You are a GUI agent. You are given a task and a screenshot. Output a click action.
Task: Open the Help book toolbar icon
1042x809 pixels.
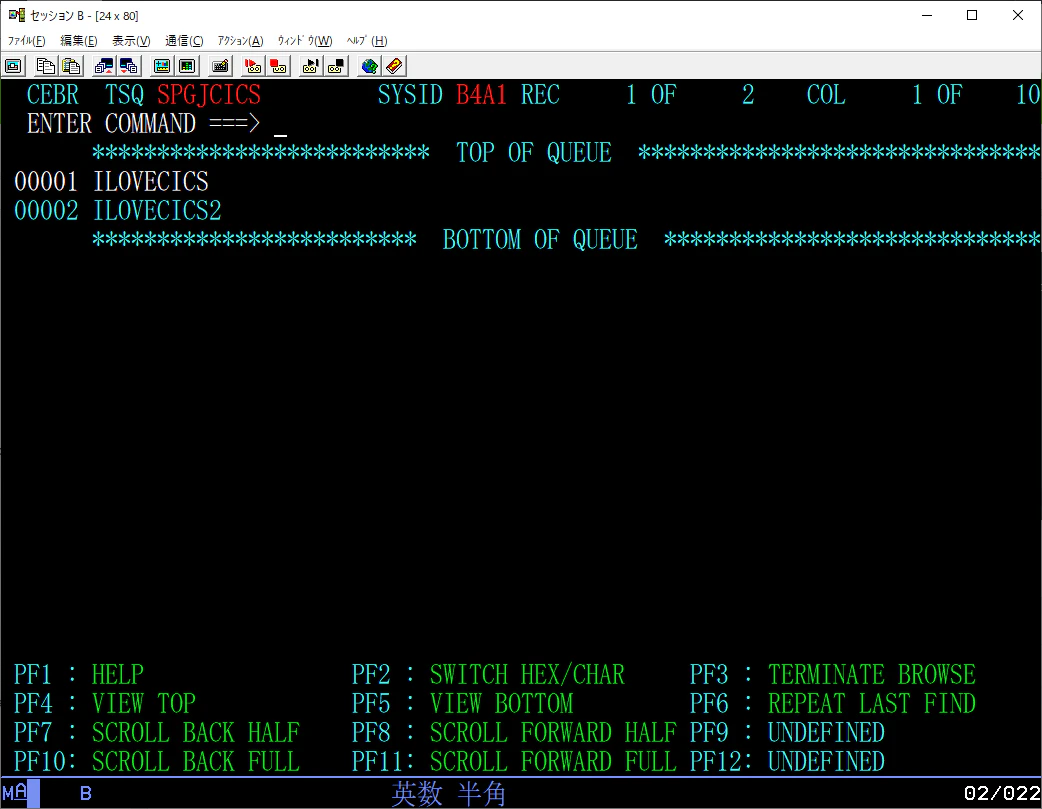[394, 66]
